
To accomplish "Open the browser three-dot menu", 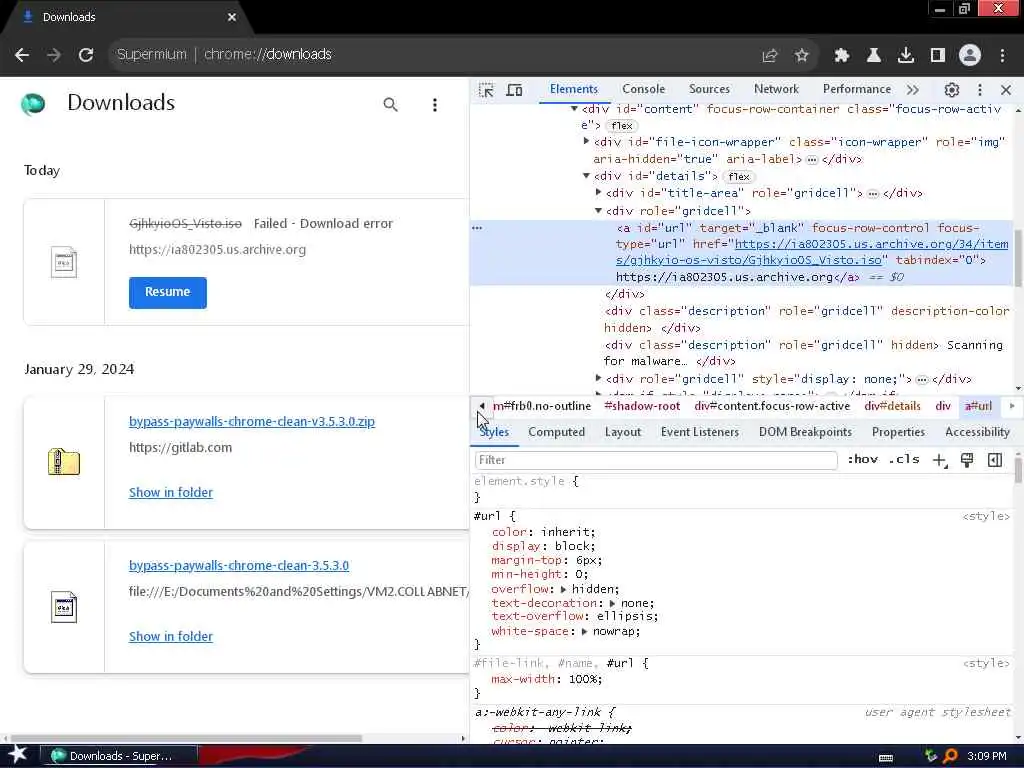I will pos(1002,56).
